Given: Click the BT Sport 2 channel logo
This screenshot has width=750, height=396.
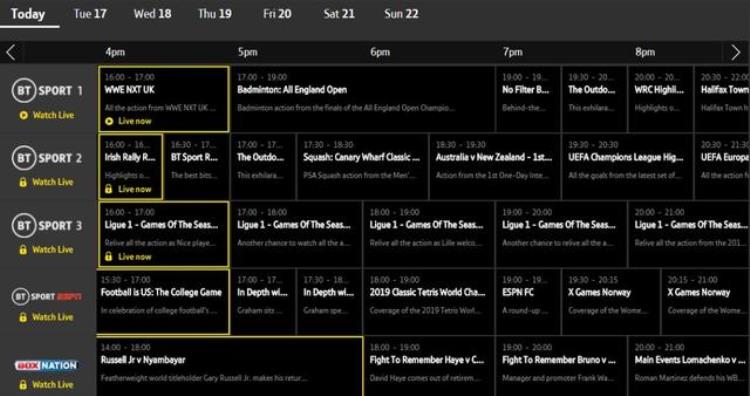Looking at the screenshot, I should (47, 158).
